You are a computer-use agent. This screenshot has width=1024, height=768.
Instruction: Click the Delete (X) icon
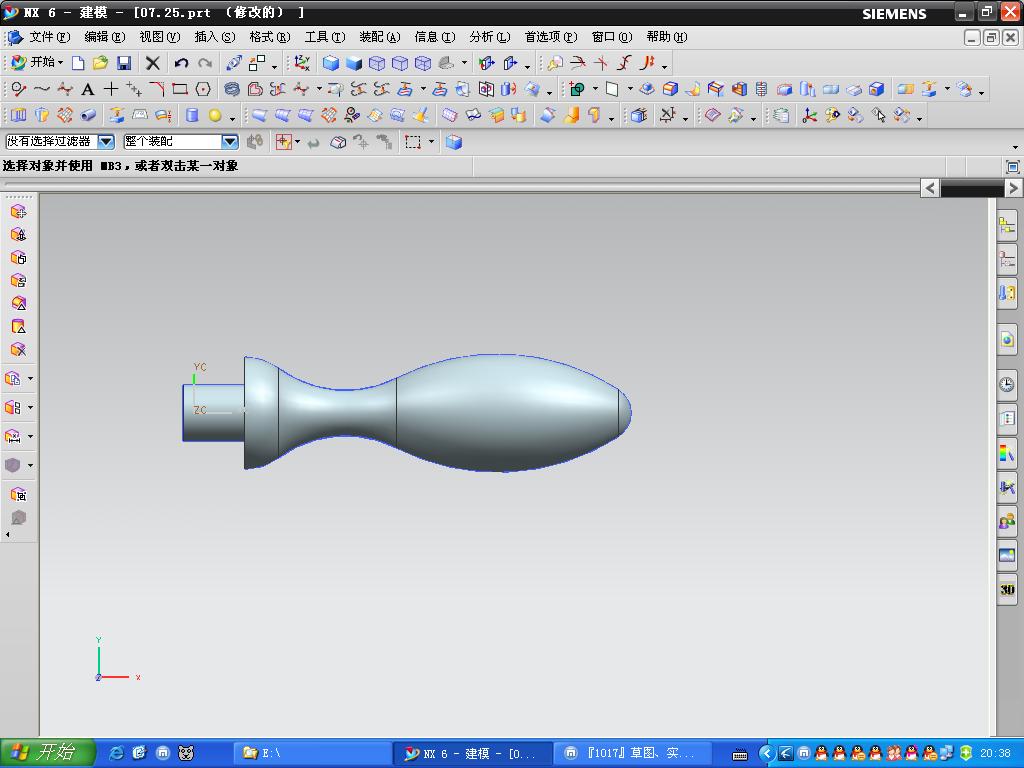(x=153, y=63)
